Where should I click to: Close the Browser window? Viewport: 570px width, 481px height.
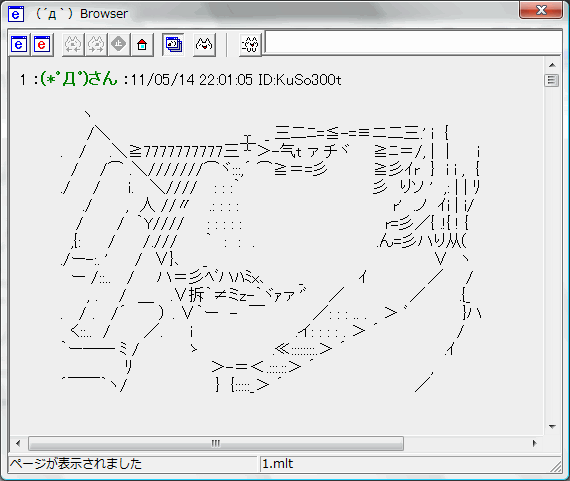click(x=541, y=10)
